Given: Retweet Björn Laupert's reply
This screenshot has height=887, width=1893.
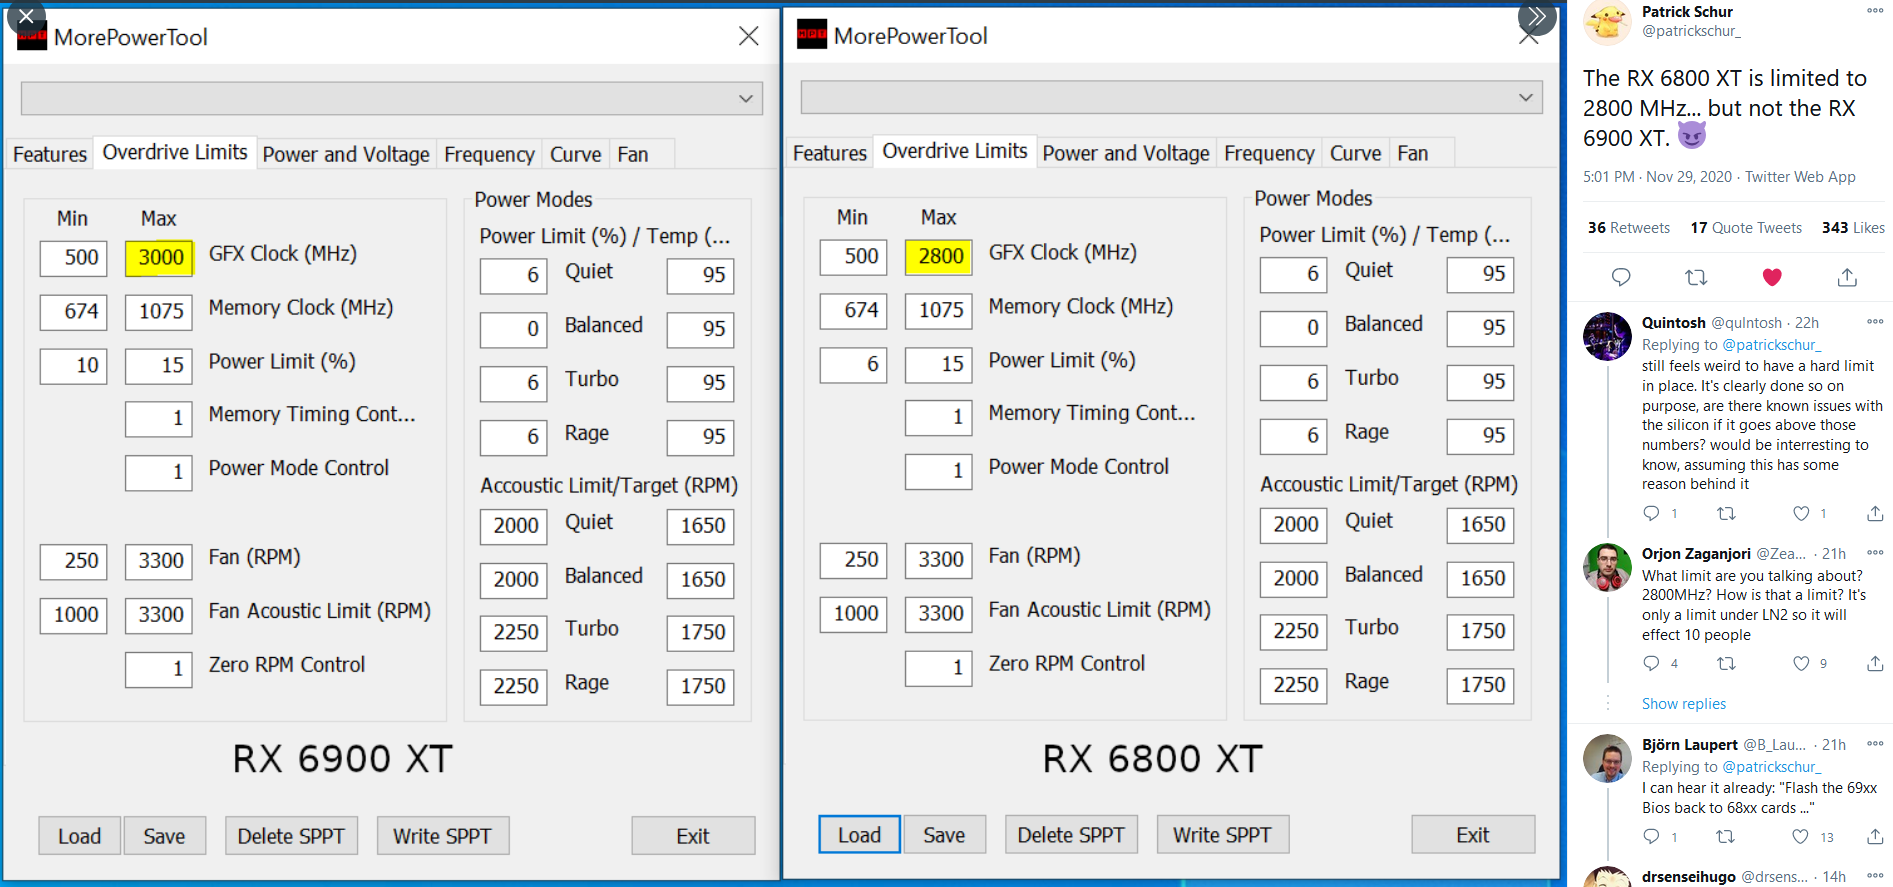Looking at the screenshot, I should pos(1726,836).
